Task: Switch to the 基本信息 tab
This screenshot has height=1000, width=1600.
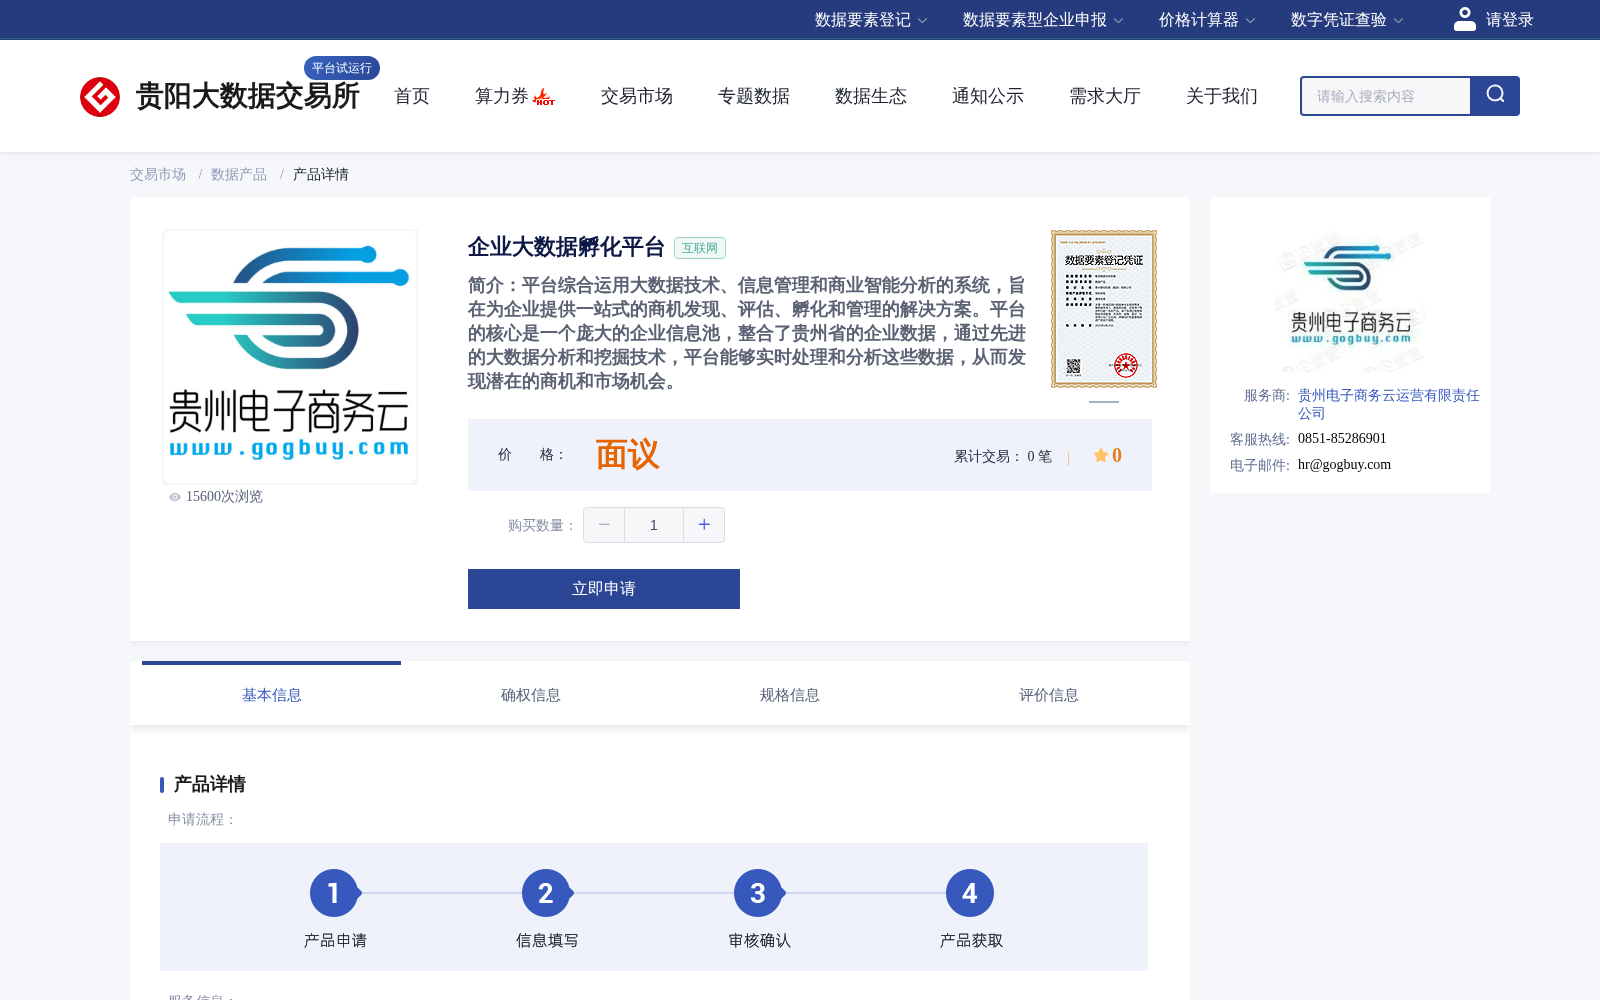Action: 271,694
